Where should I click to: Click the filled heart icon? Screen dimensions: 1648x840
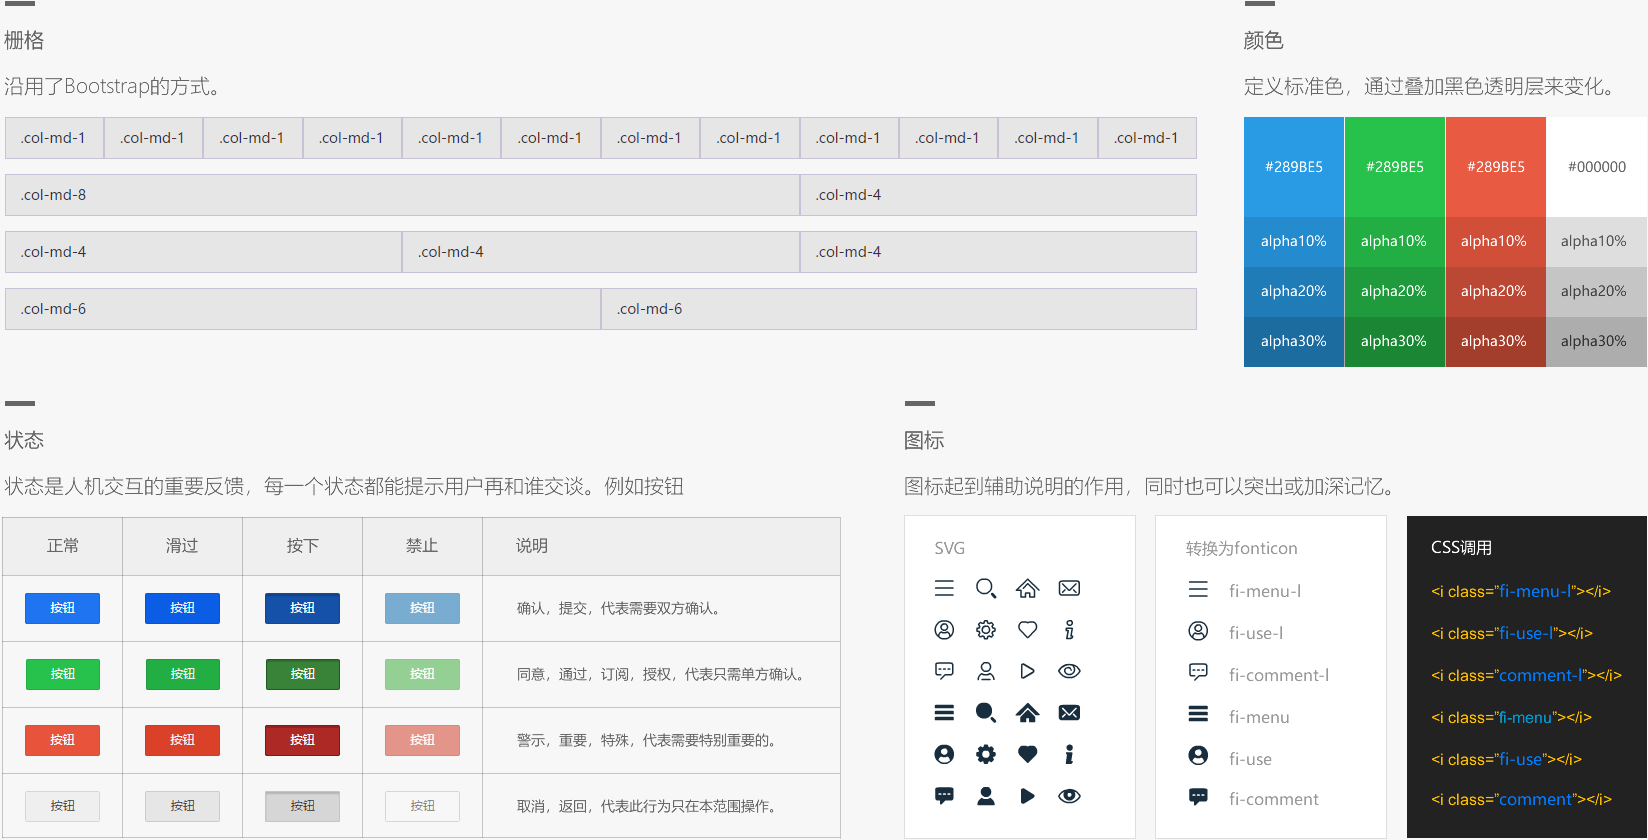click(x=1027, y=755)
